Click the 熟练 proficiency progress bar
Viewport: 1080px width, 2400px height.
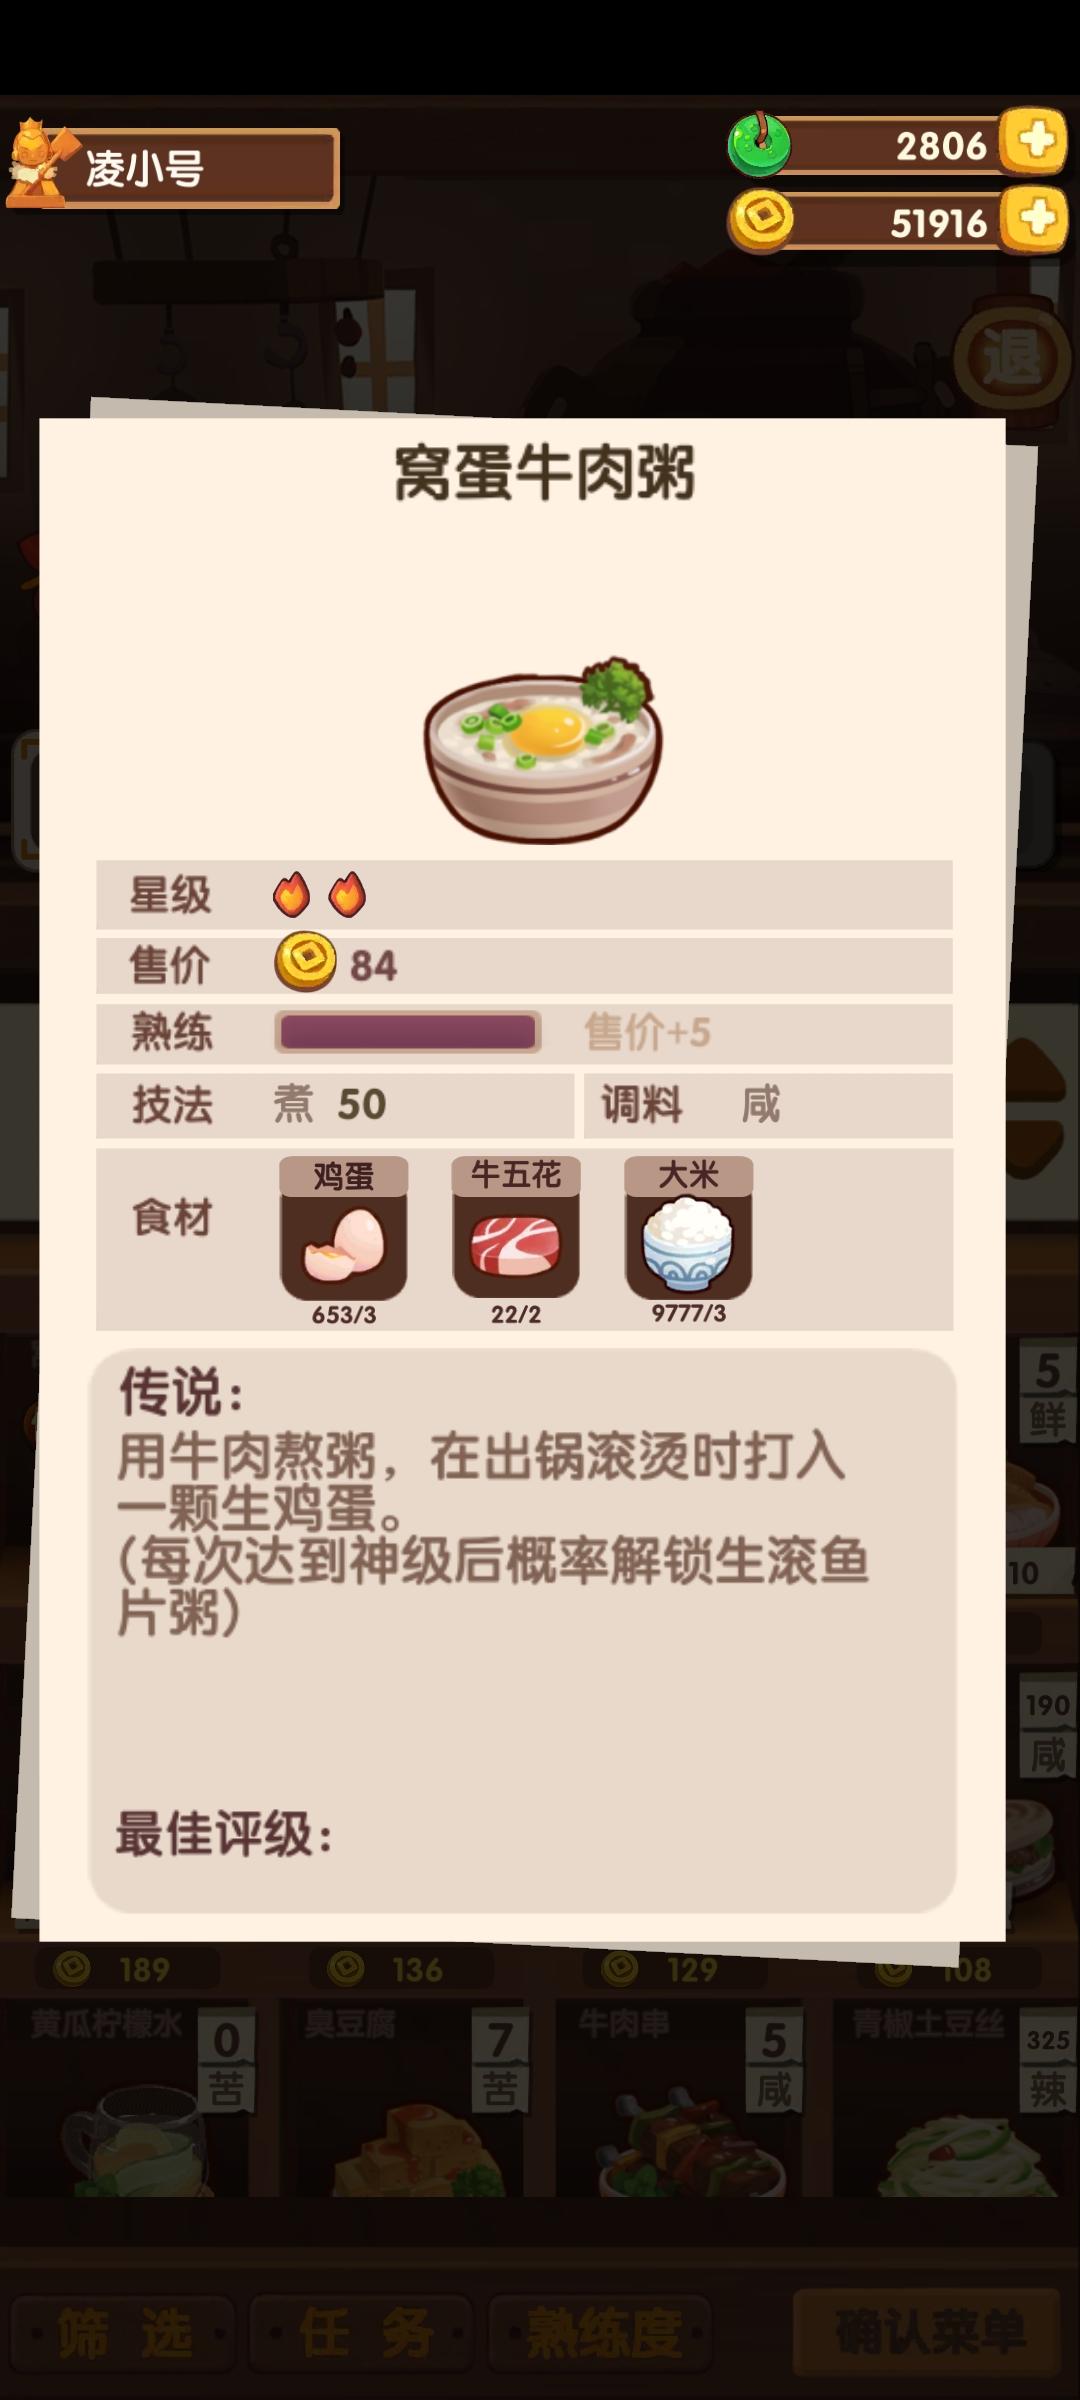[408, 1032]
